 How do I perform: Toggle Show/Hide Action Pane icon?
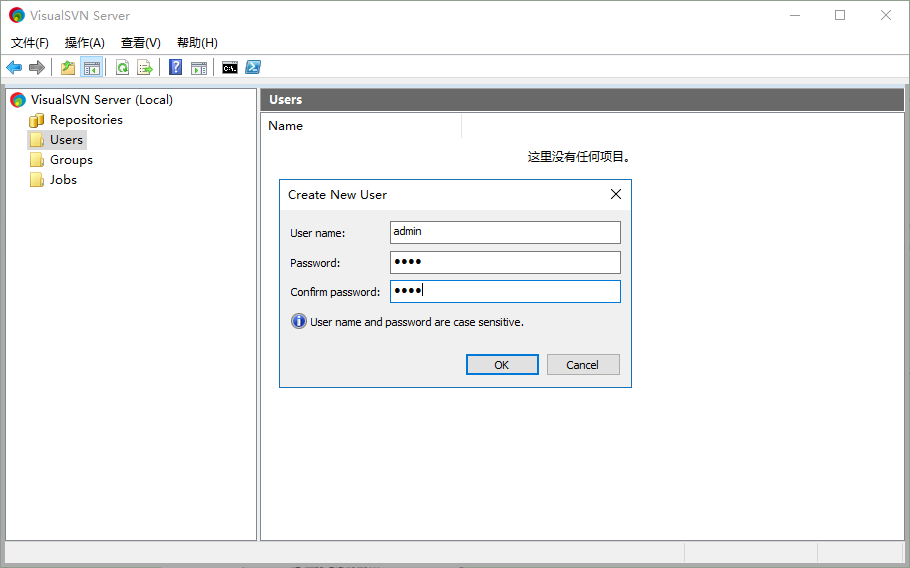(x=198, y=68)
